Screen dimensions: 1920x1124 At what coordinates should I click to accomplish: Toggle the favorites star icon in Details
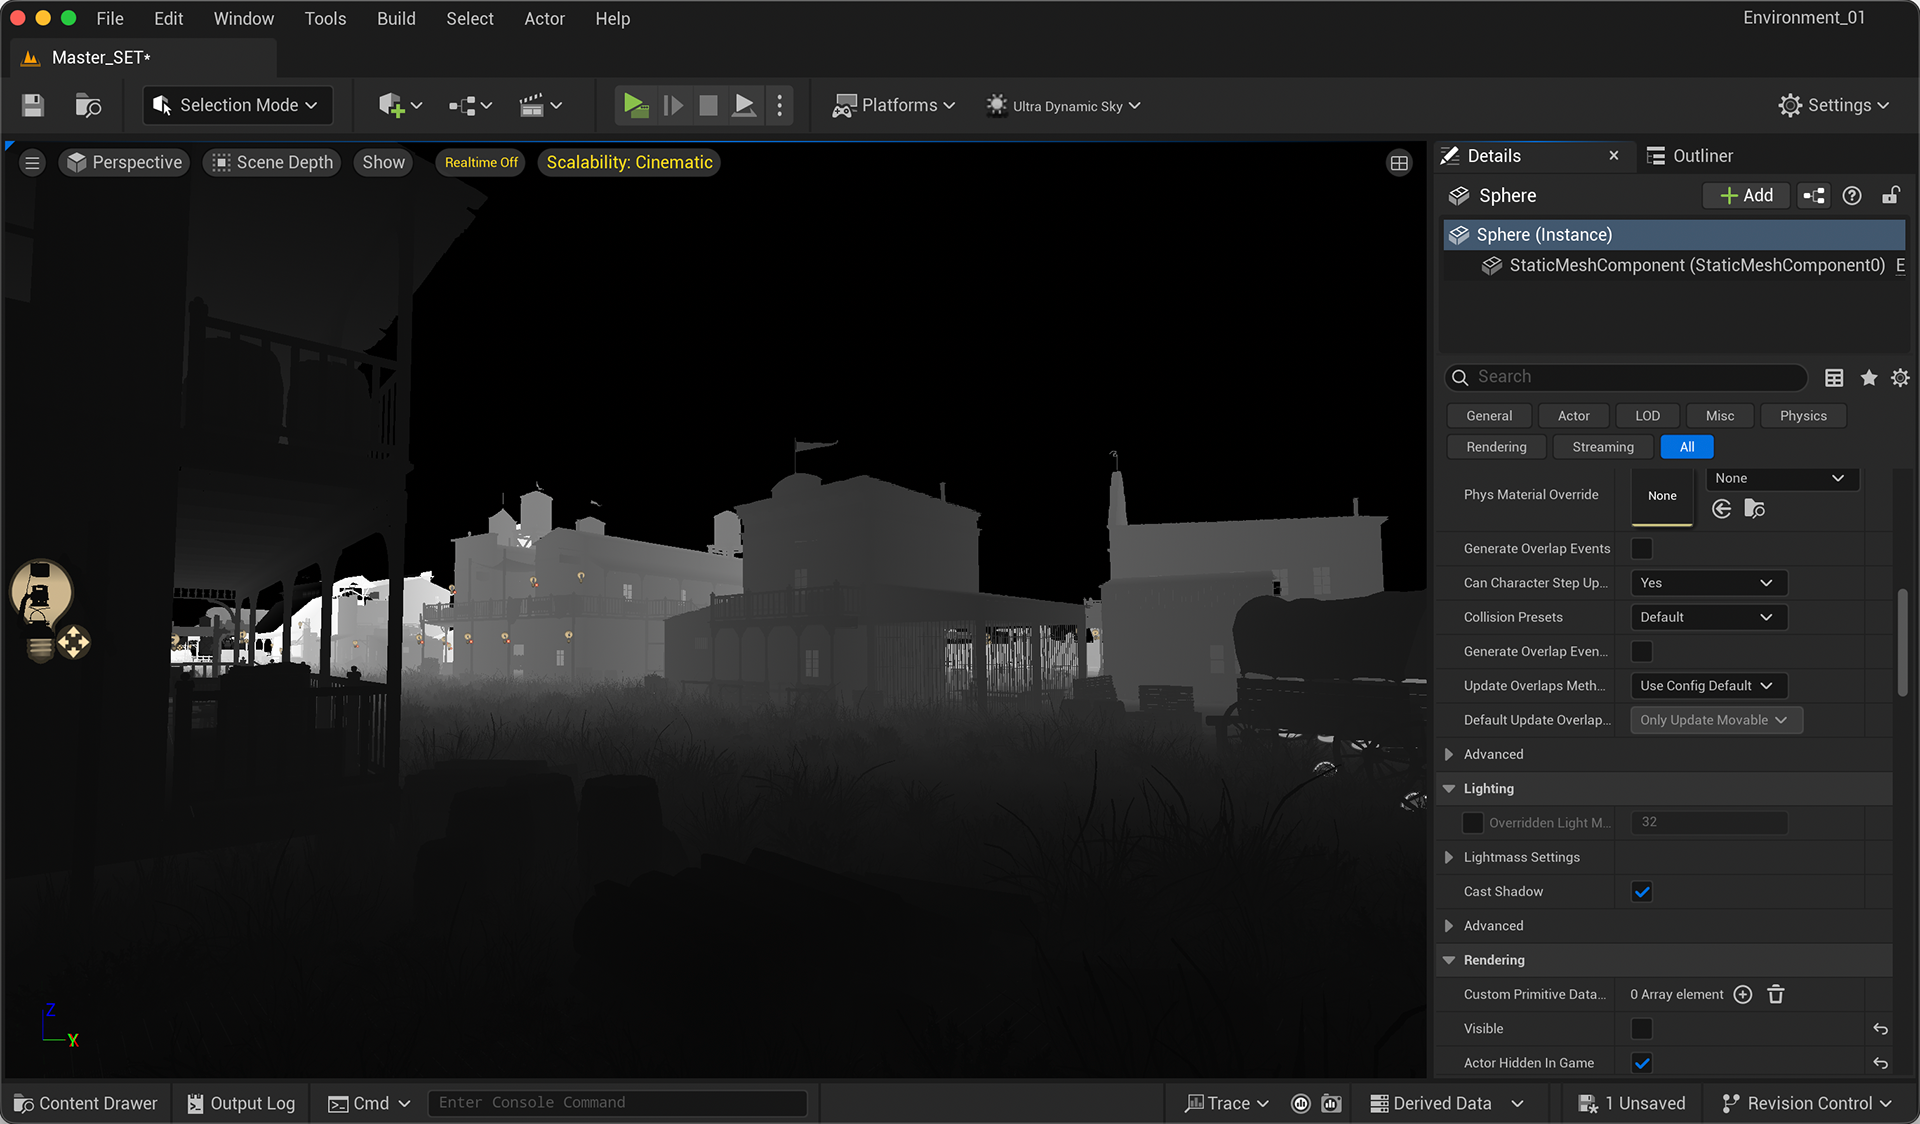(x=1868, y=377)
